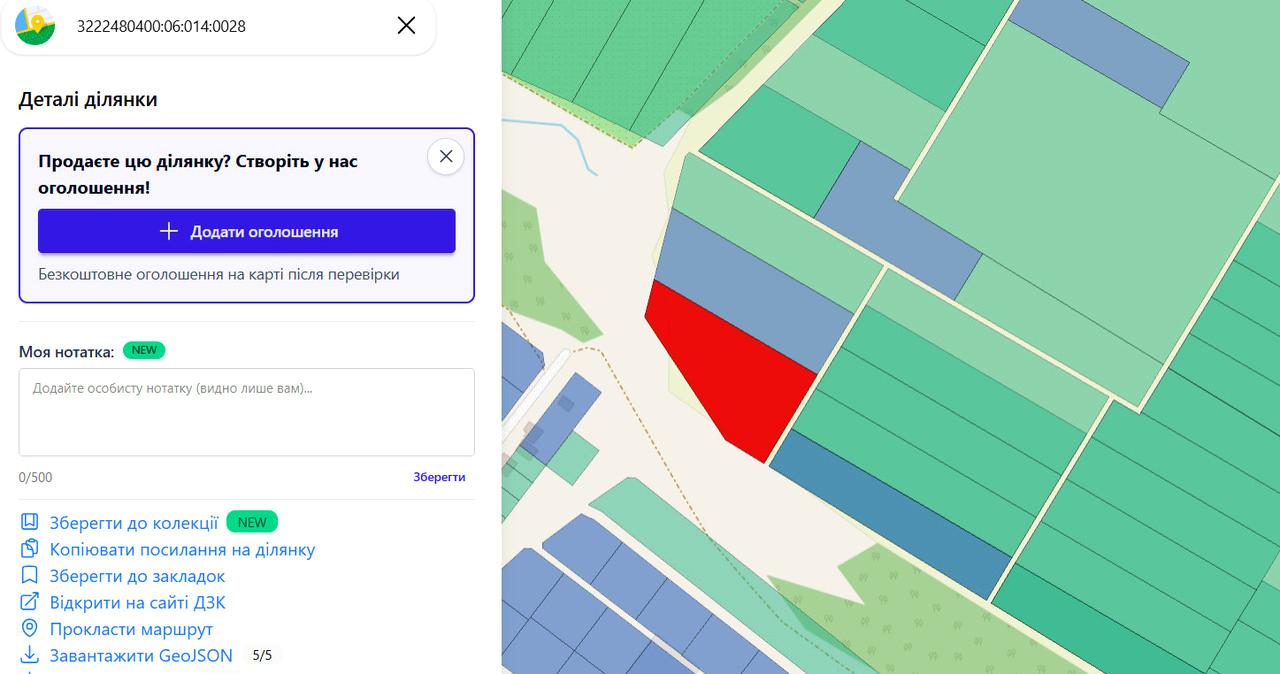
Task: Choose Зберегти до закладок
Action: [x=137, y=576]
